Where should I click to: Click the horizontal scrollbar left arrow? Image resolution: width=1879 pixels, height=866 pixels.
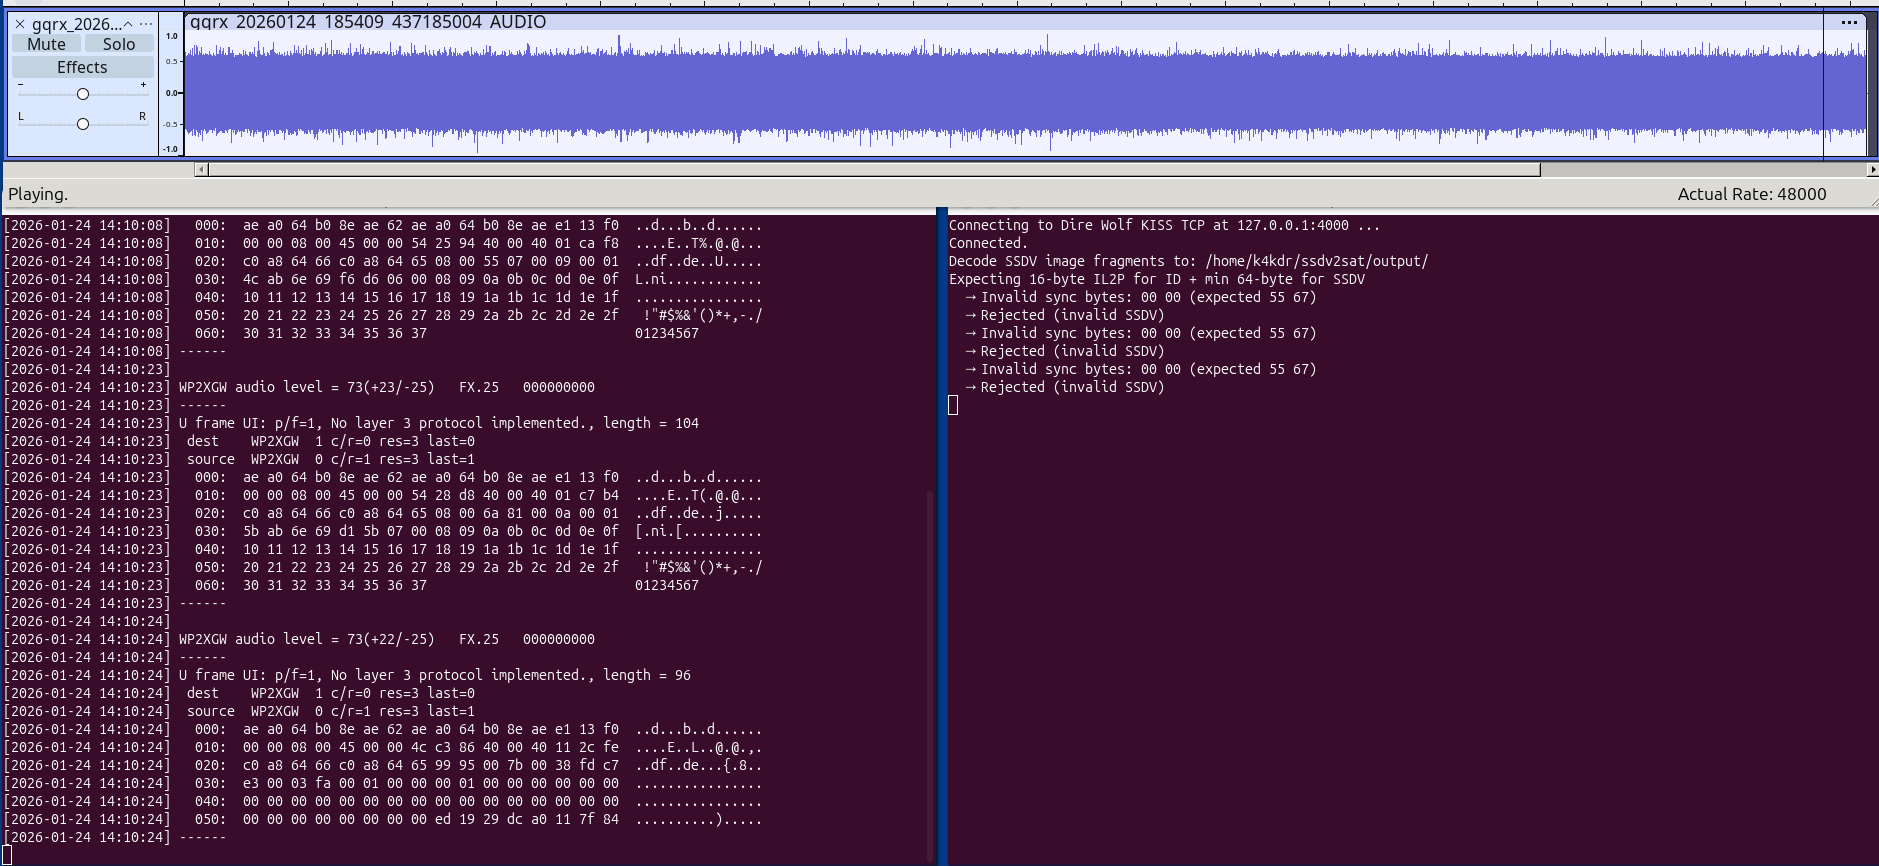click(201, 170)
